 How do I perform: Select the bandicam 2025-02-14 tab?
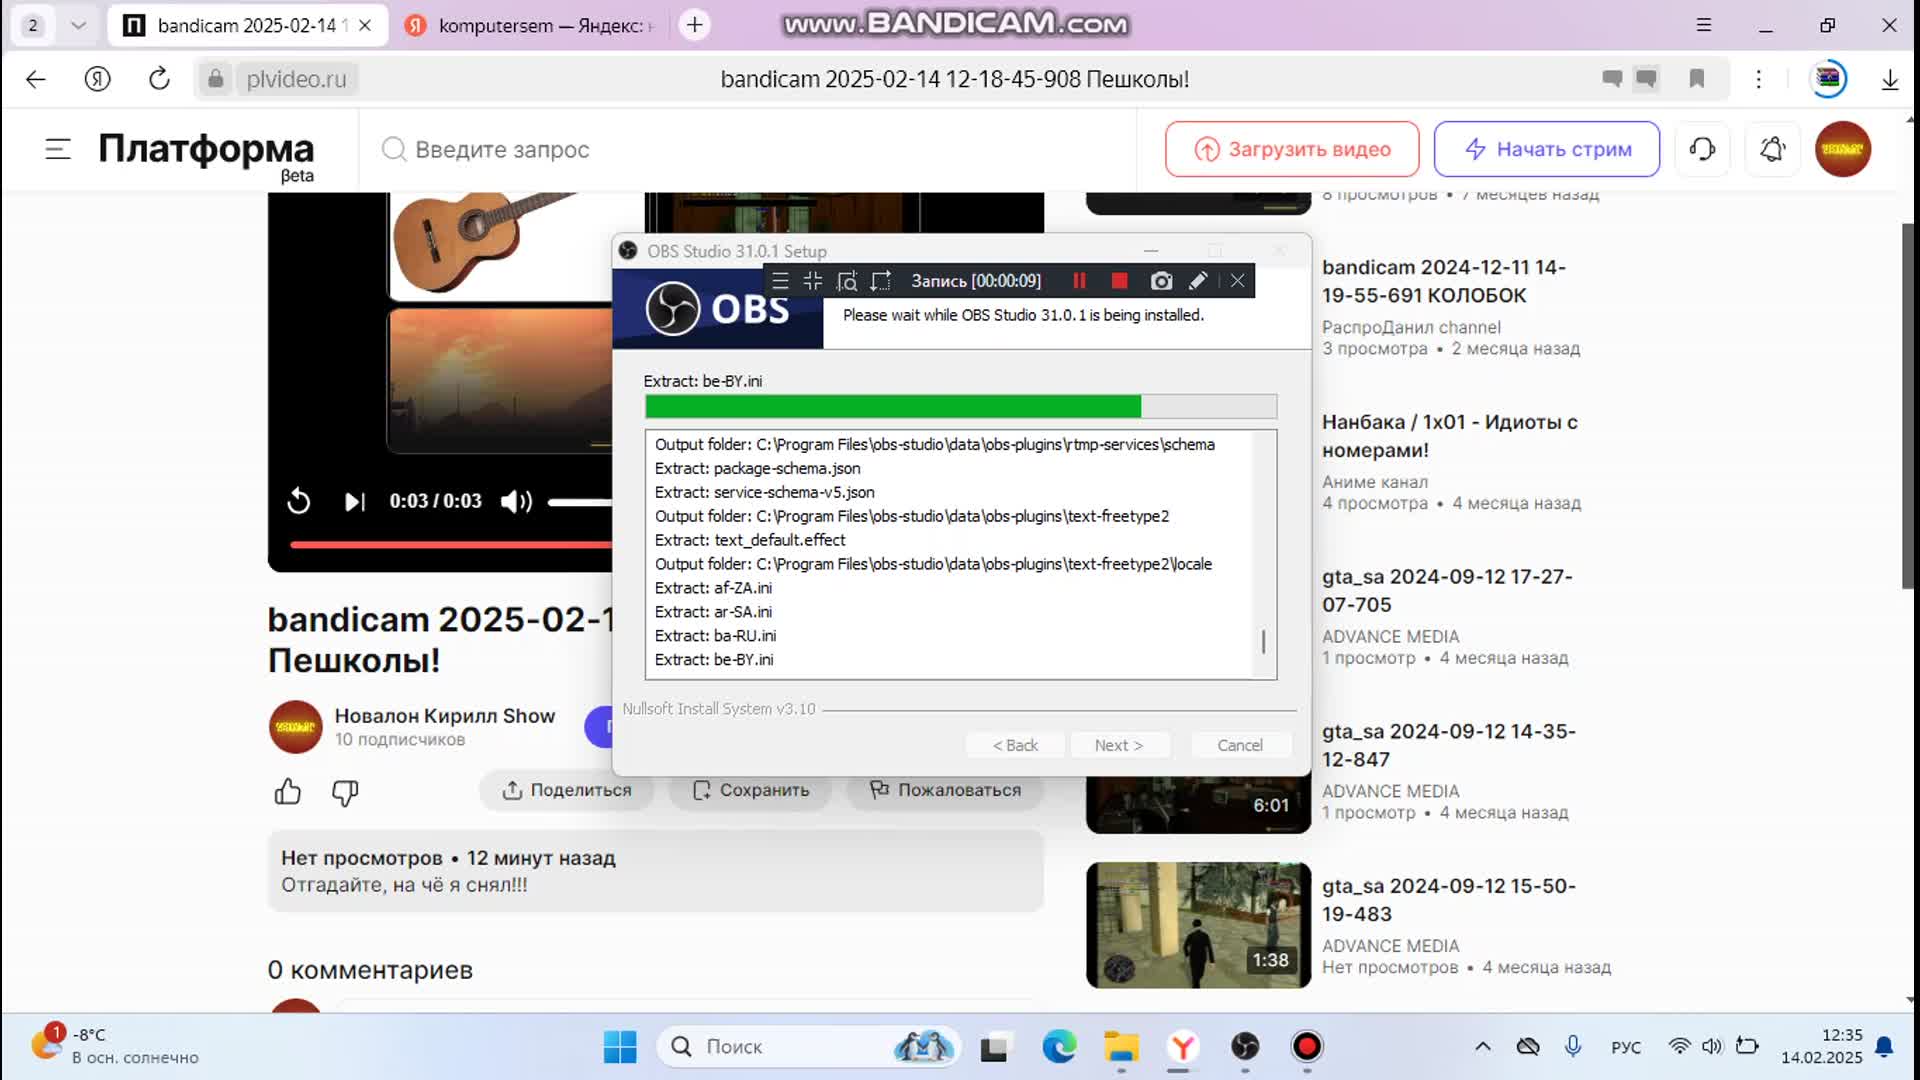[248, 25]
